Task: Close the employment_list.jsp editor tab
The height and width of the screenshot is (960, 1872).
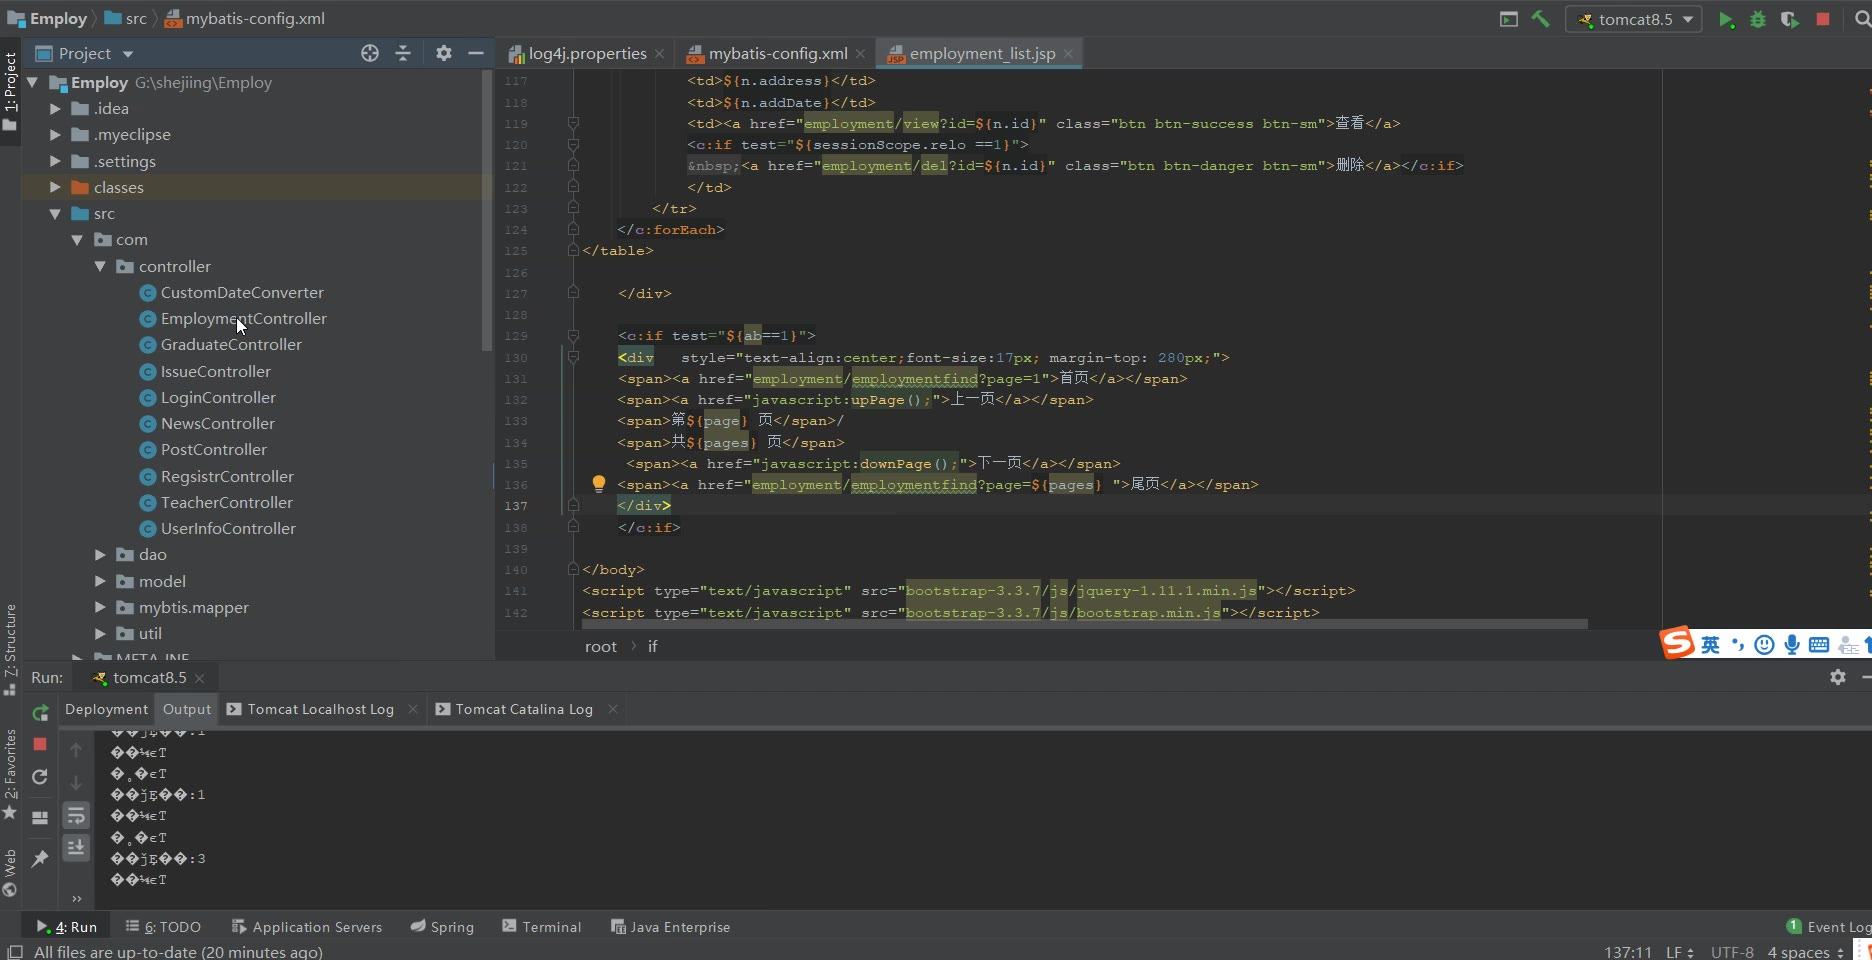Action: [x=1069, y=54]
